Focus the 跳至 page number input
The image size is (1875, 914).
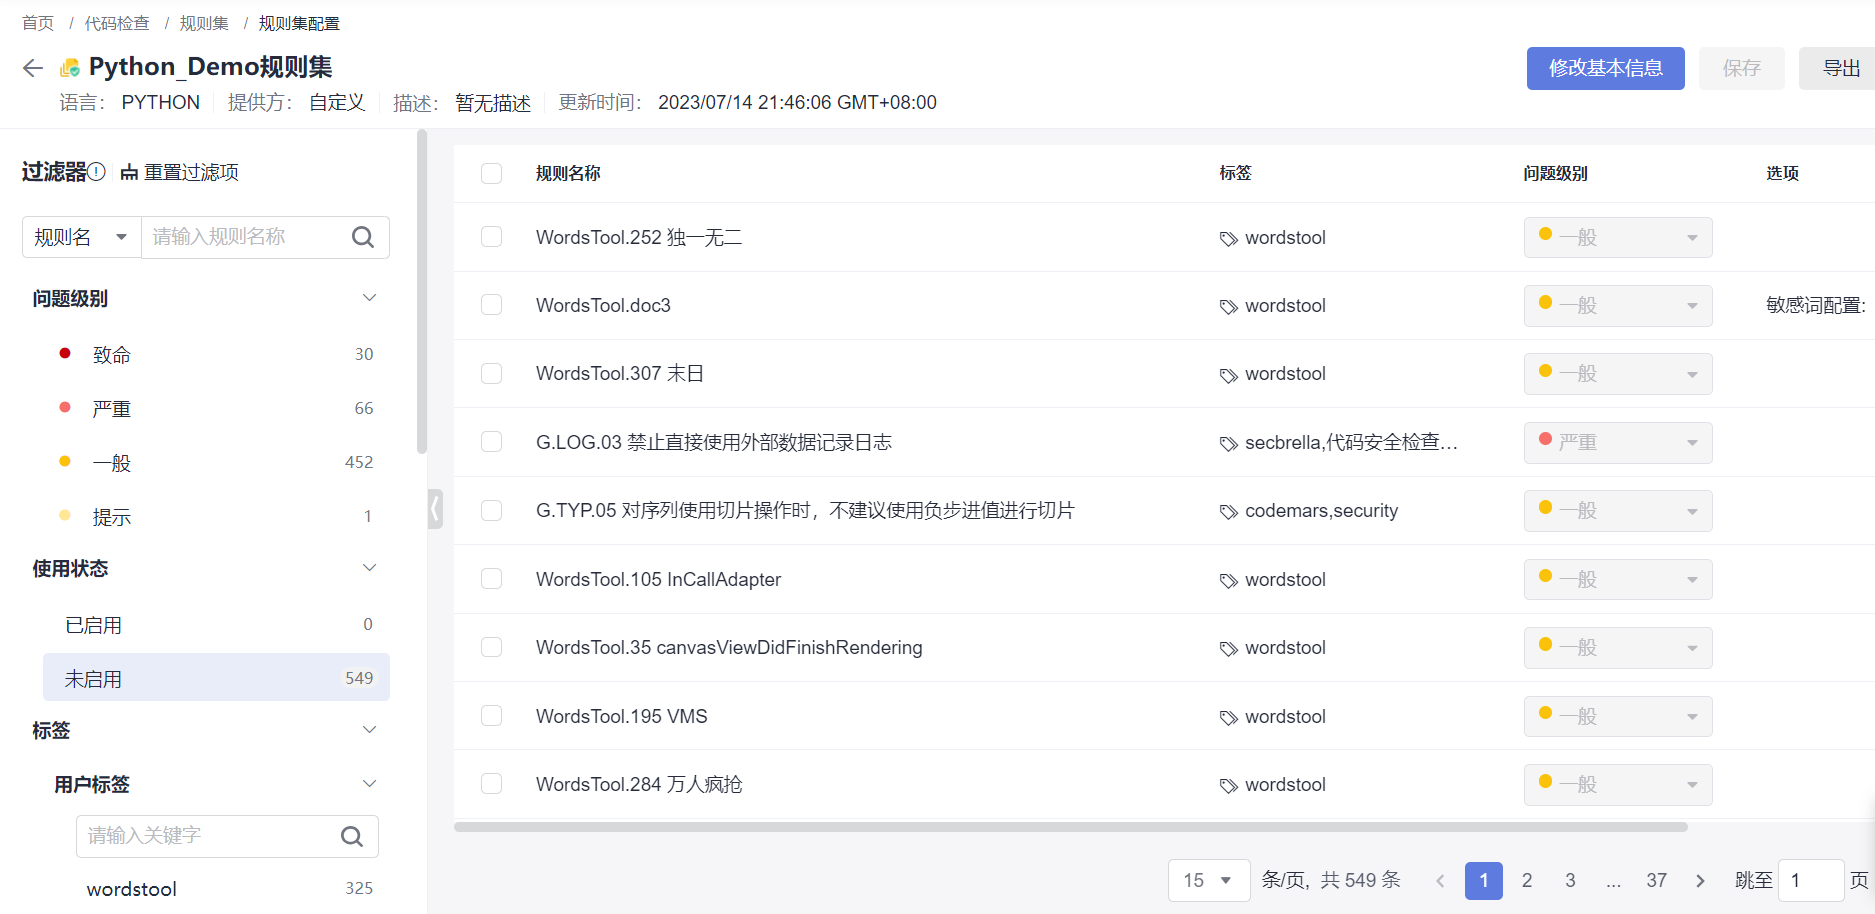(1811, 881)
